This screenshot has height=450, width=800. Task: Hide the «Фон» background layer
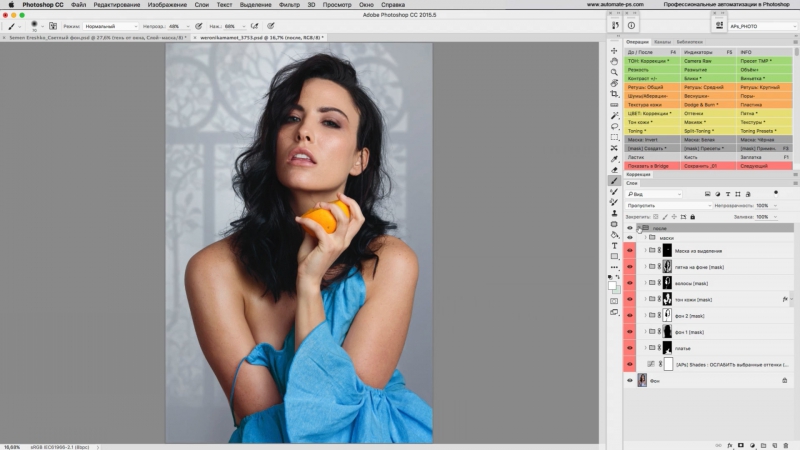coord(630,381)
